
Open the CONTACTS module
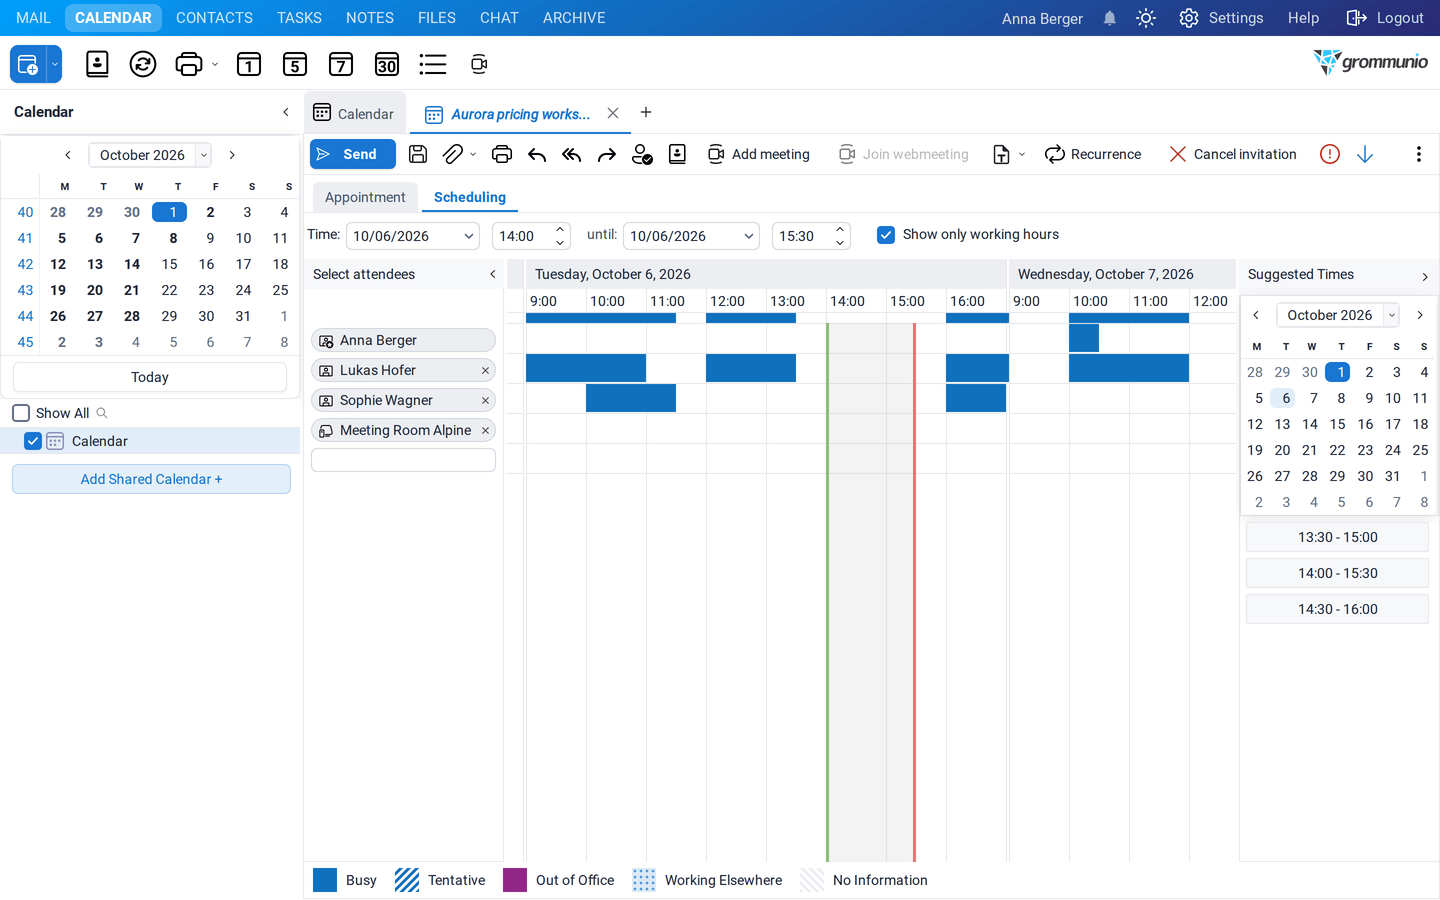coord(214,18)
